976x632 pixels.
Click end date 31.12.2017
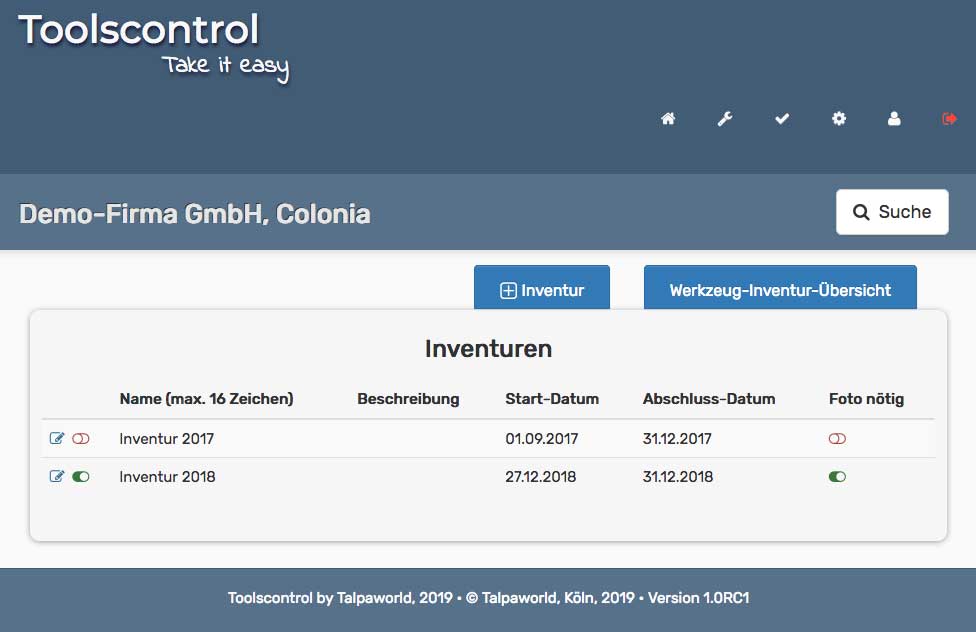677,438
